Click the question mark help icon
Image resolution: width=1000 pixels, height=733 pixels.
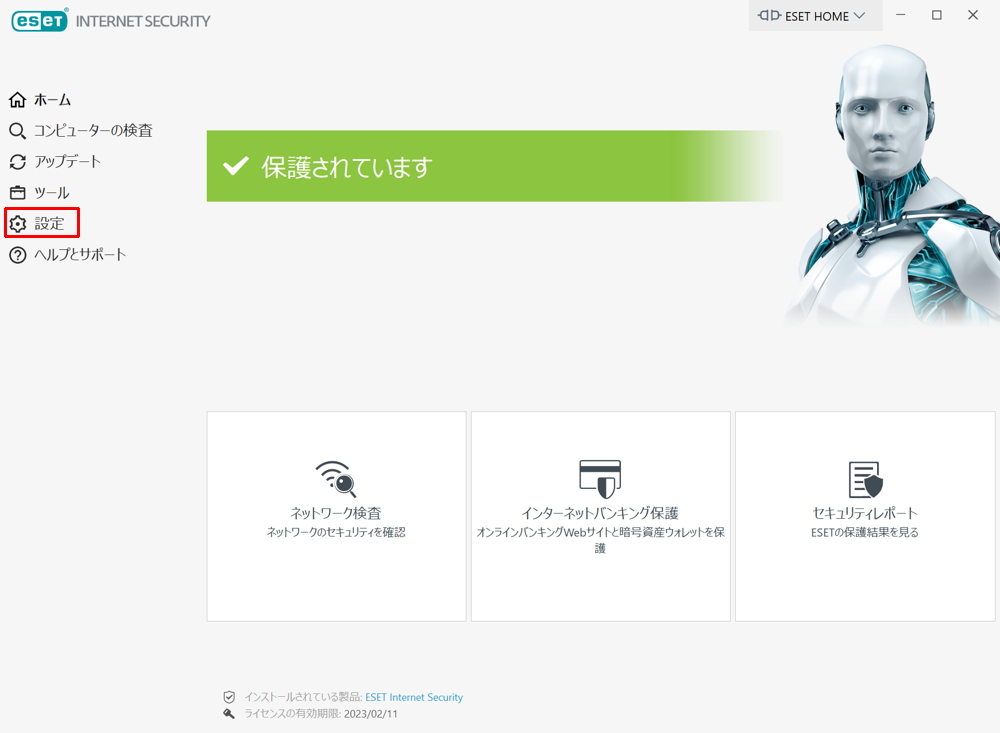[17, 255]
